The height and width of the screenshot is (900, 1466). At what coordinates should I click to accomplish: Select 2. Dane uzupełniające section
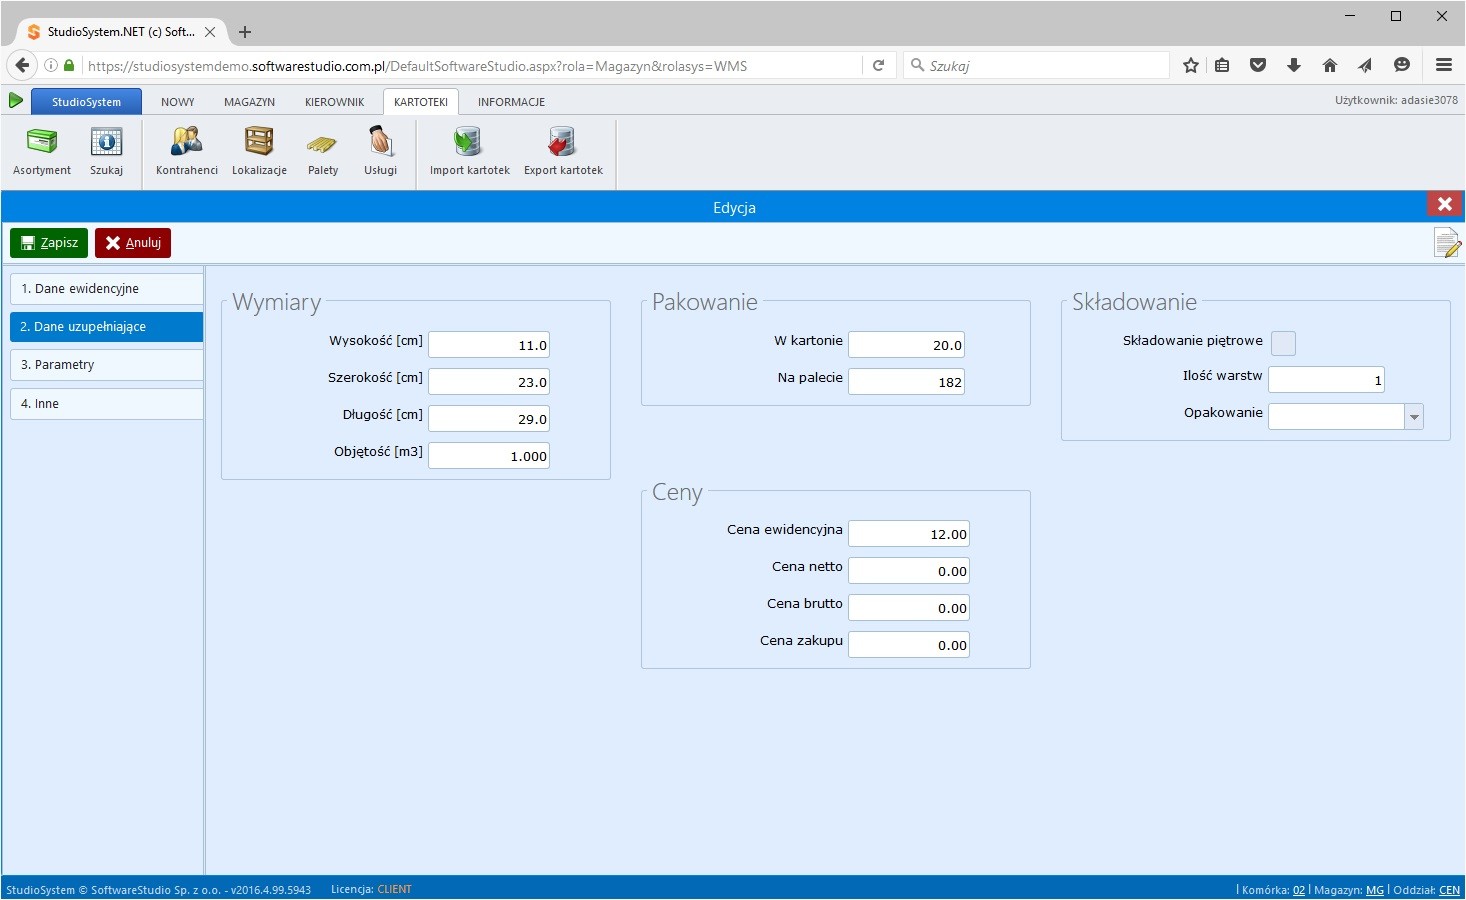pos(106,327)
